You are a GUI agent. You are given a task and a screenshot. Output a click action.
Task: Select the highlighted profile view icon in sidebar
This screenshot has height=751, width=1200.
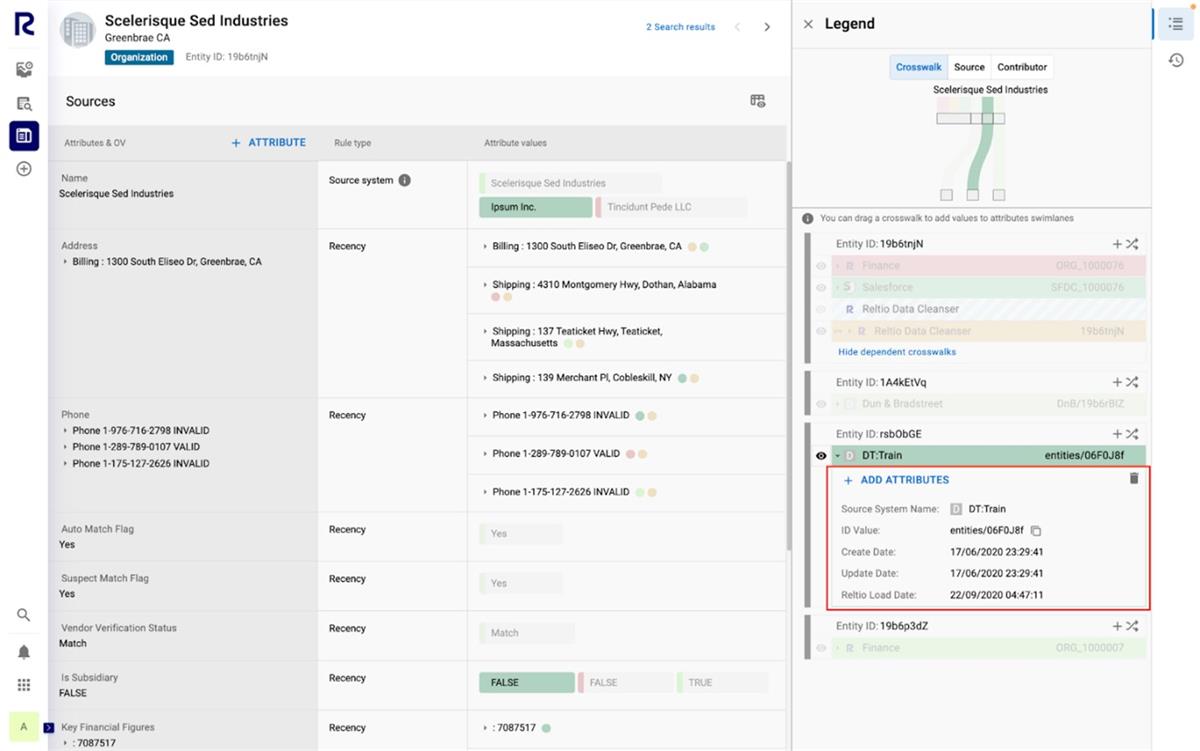tap(24, 135)
